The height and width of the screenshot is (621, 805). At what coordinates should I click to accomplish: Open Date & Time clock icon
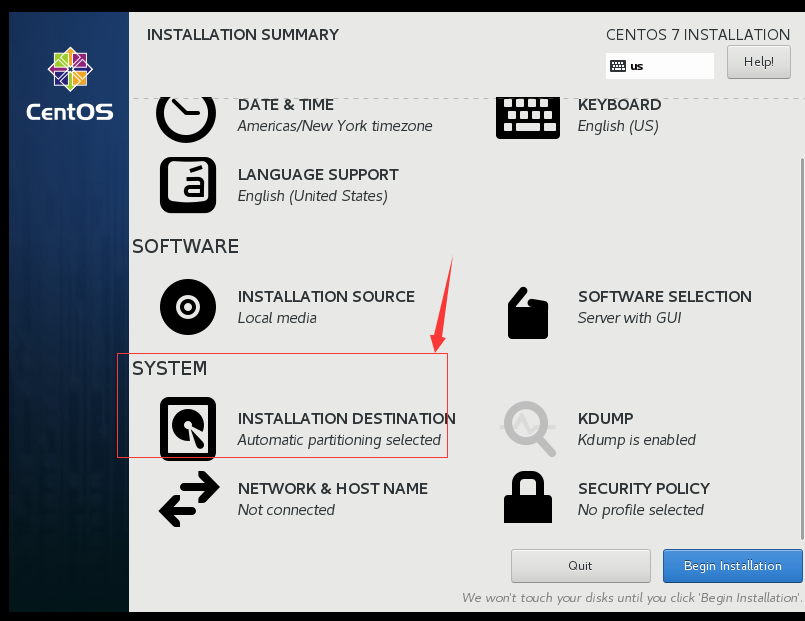click(x=186, y=119)
